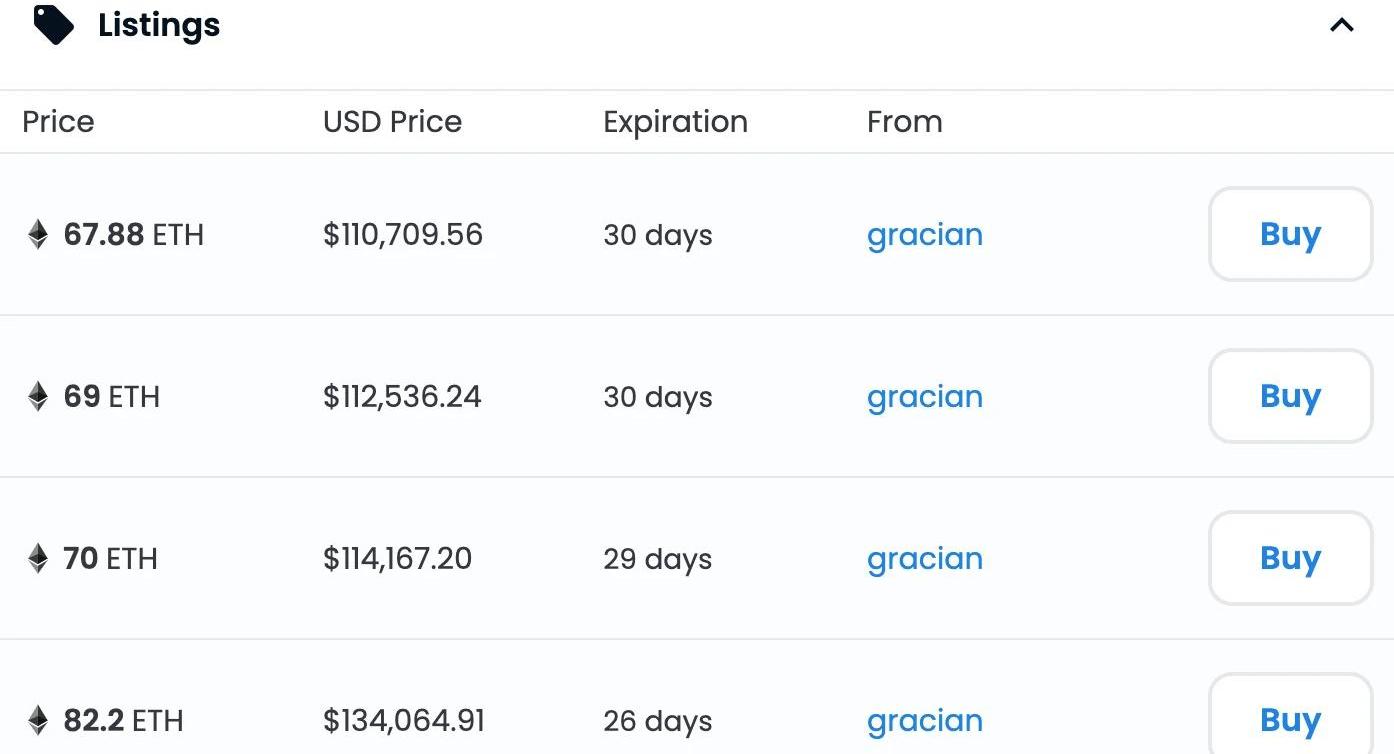The image size is (1394, 754).
Task: Click the Listings section title
Action: (159, 26)
